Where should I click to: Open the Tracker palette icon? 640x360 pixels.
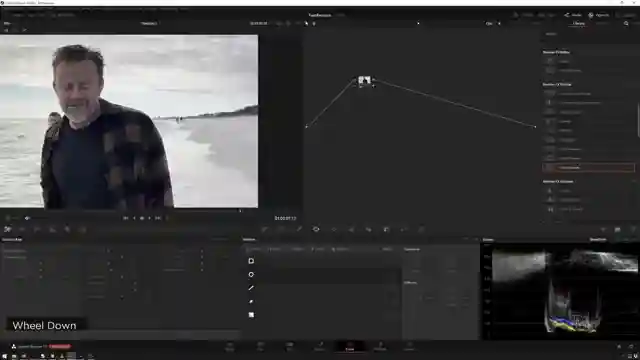[334, 229]
